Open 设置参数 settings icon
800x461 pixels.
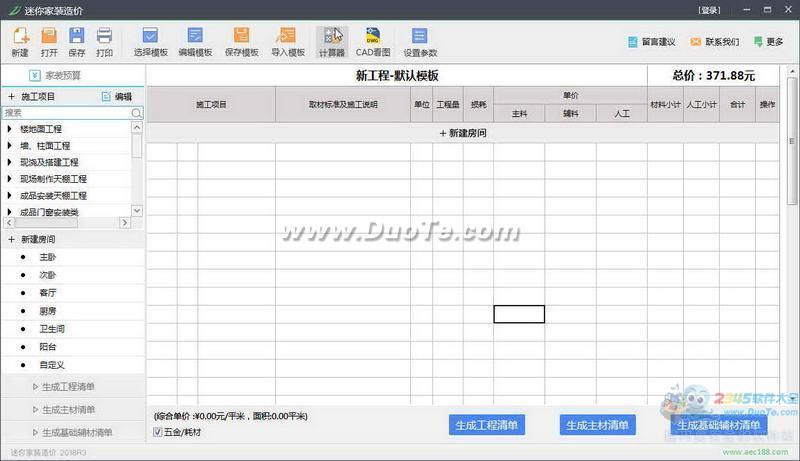coord(420,40)
